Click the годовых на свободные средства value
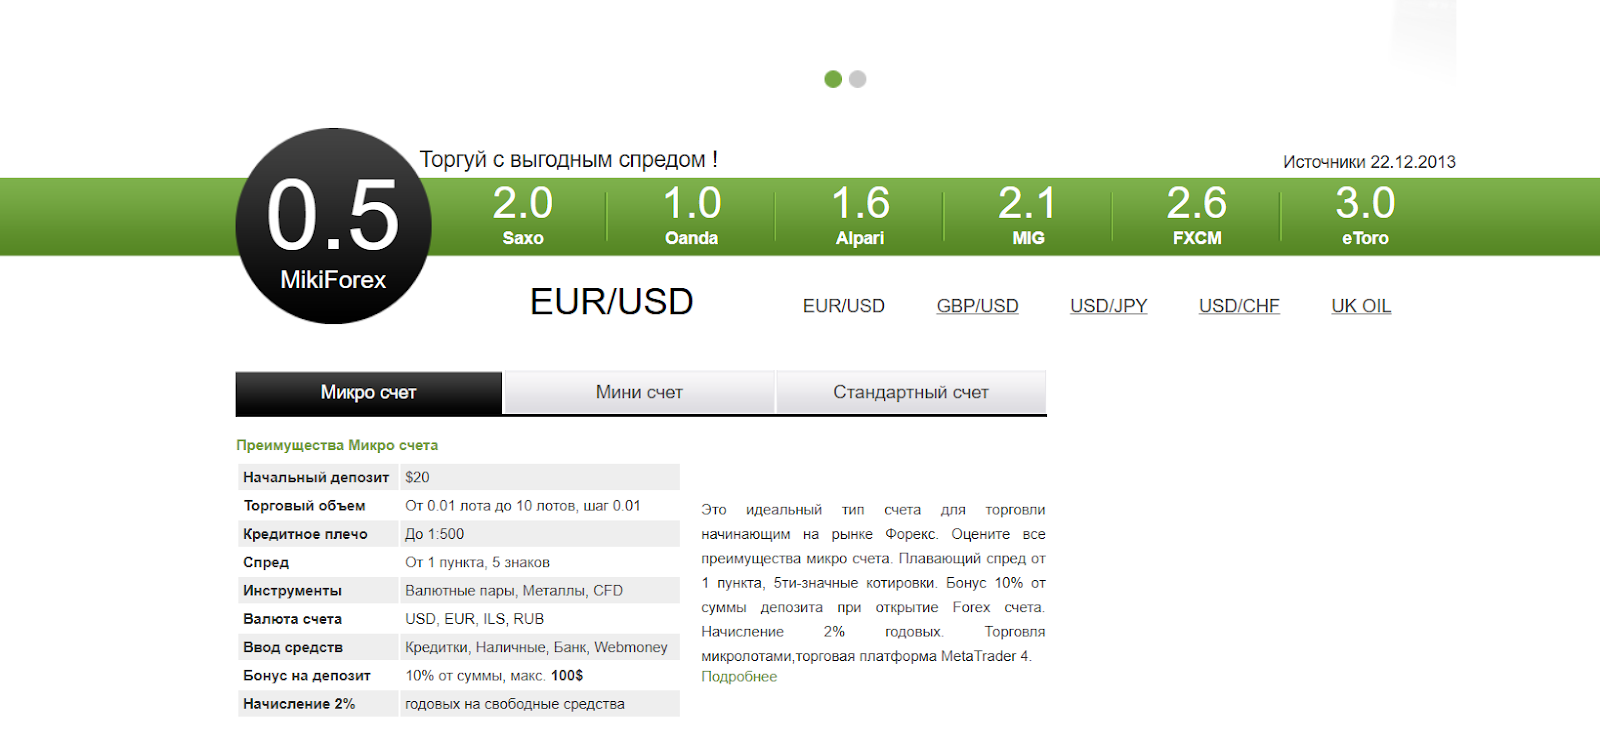The width and height of the screenshot is (1600, 744). (515, 704)
